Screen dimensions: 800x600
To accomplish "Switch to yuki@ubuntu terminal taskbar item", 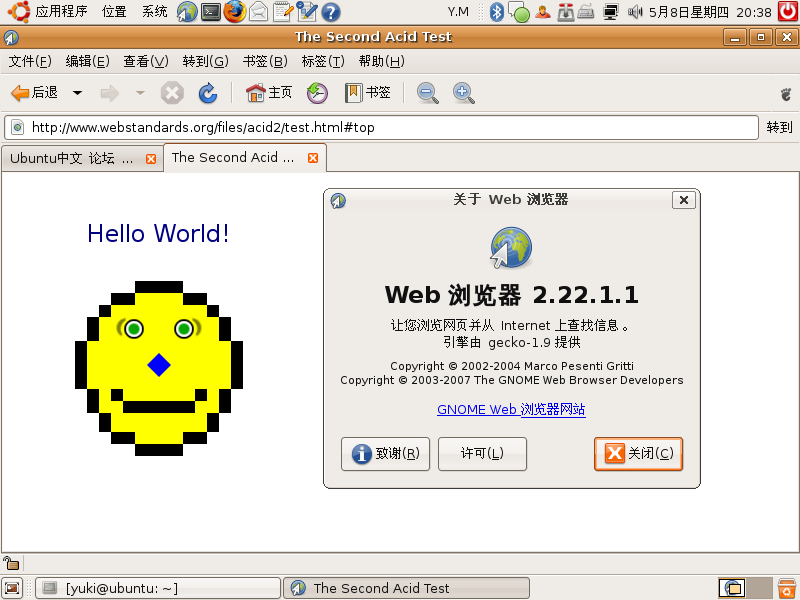I will point(158,588).
